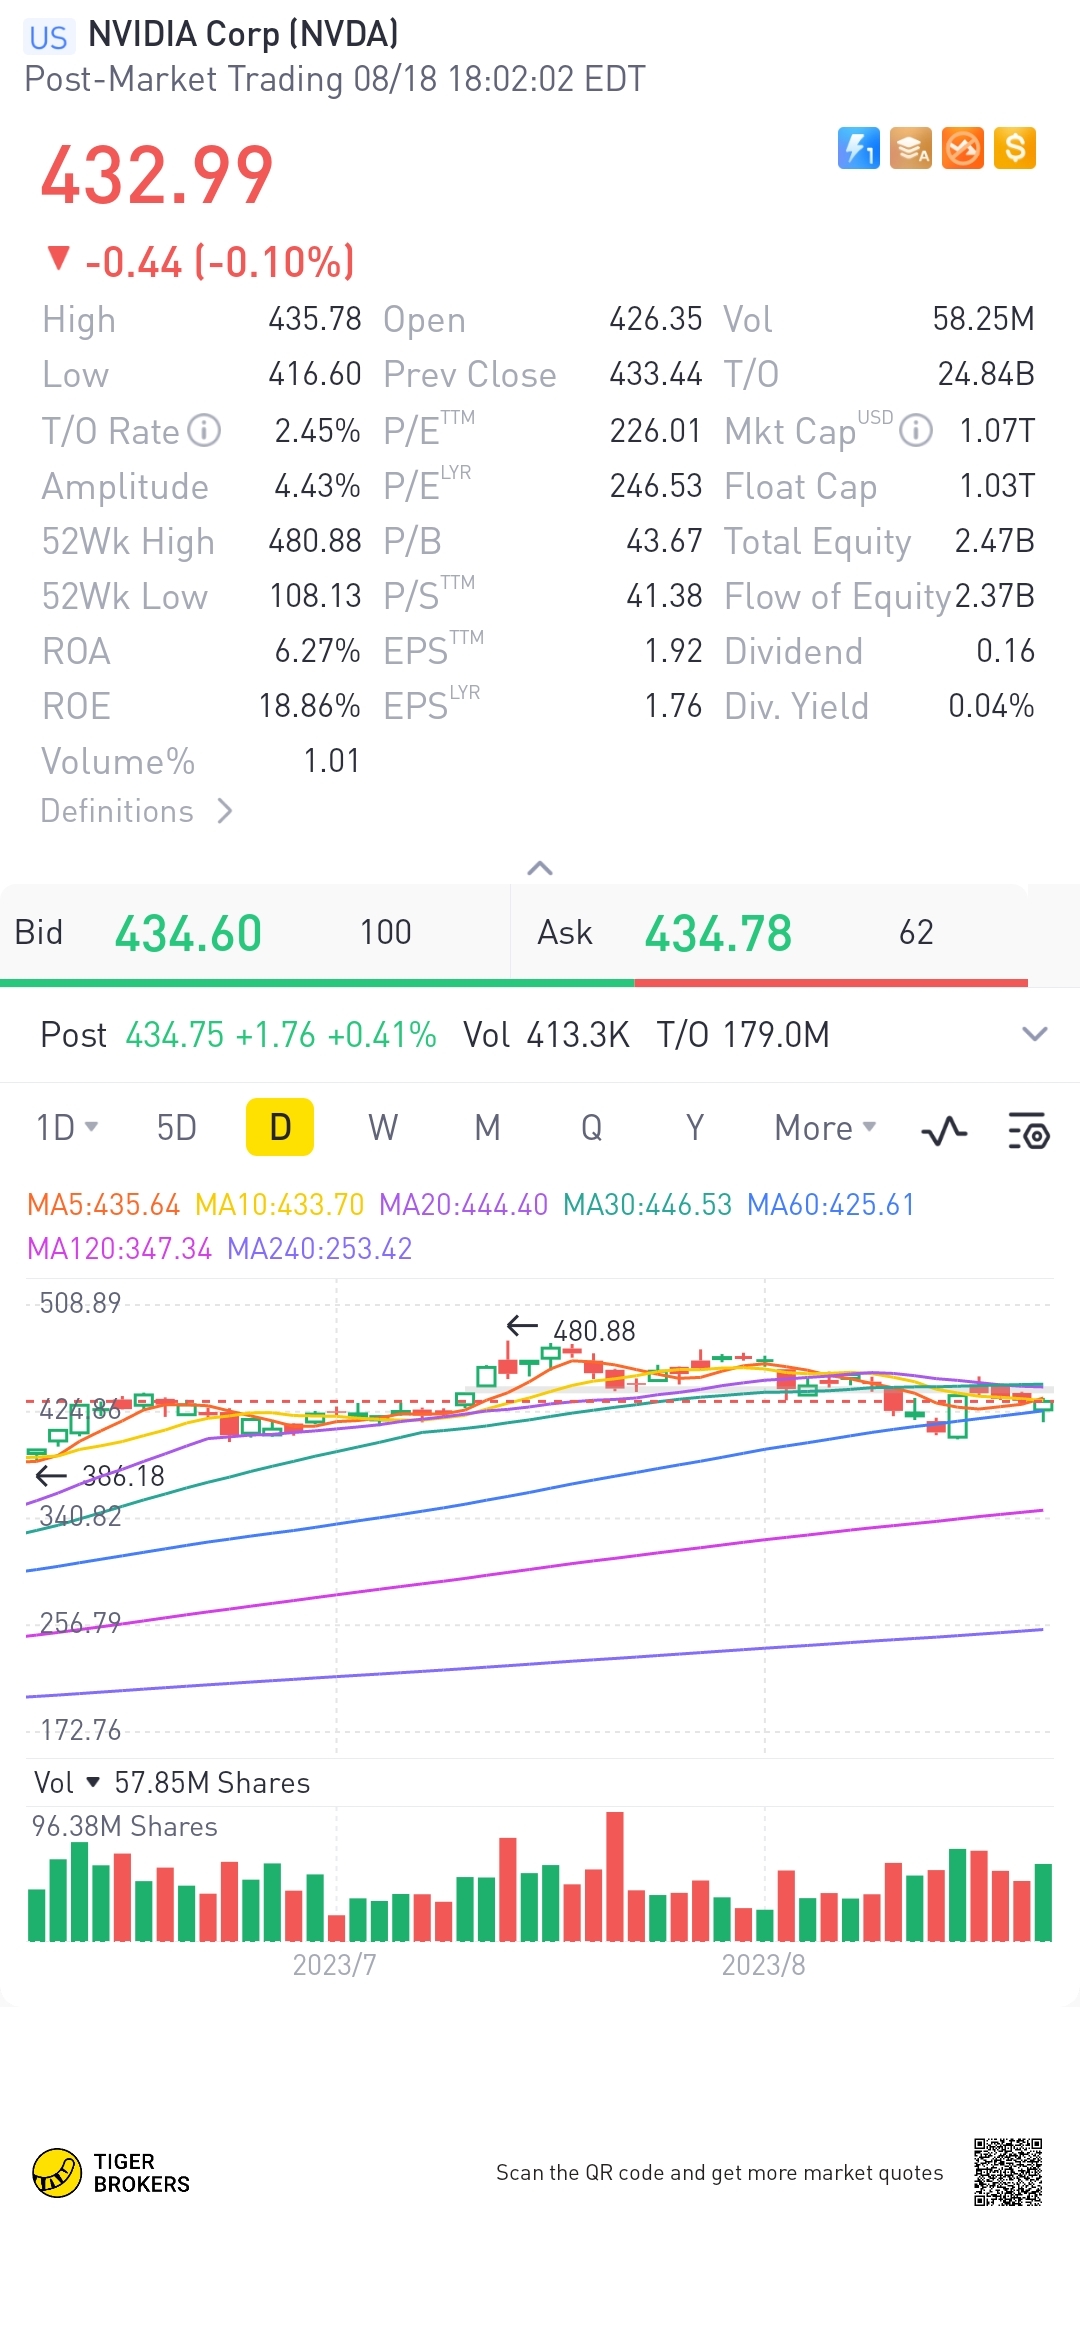The image size is (1080, 2339).
Task: Collapse the stock details panel with the up chevron
Action: [x=540, y=868]
